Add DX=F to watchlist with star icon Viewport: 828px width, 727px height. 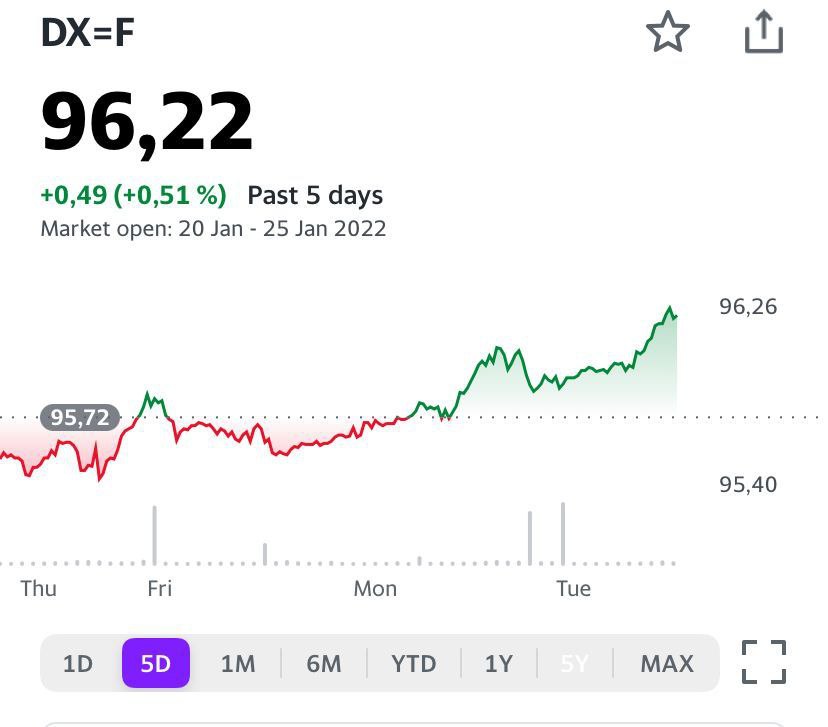pyautogui.click(x=667, y=32)
